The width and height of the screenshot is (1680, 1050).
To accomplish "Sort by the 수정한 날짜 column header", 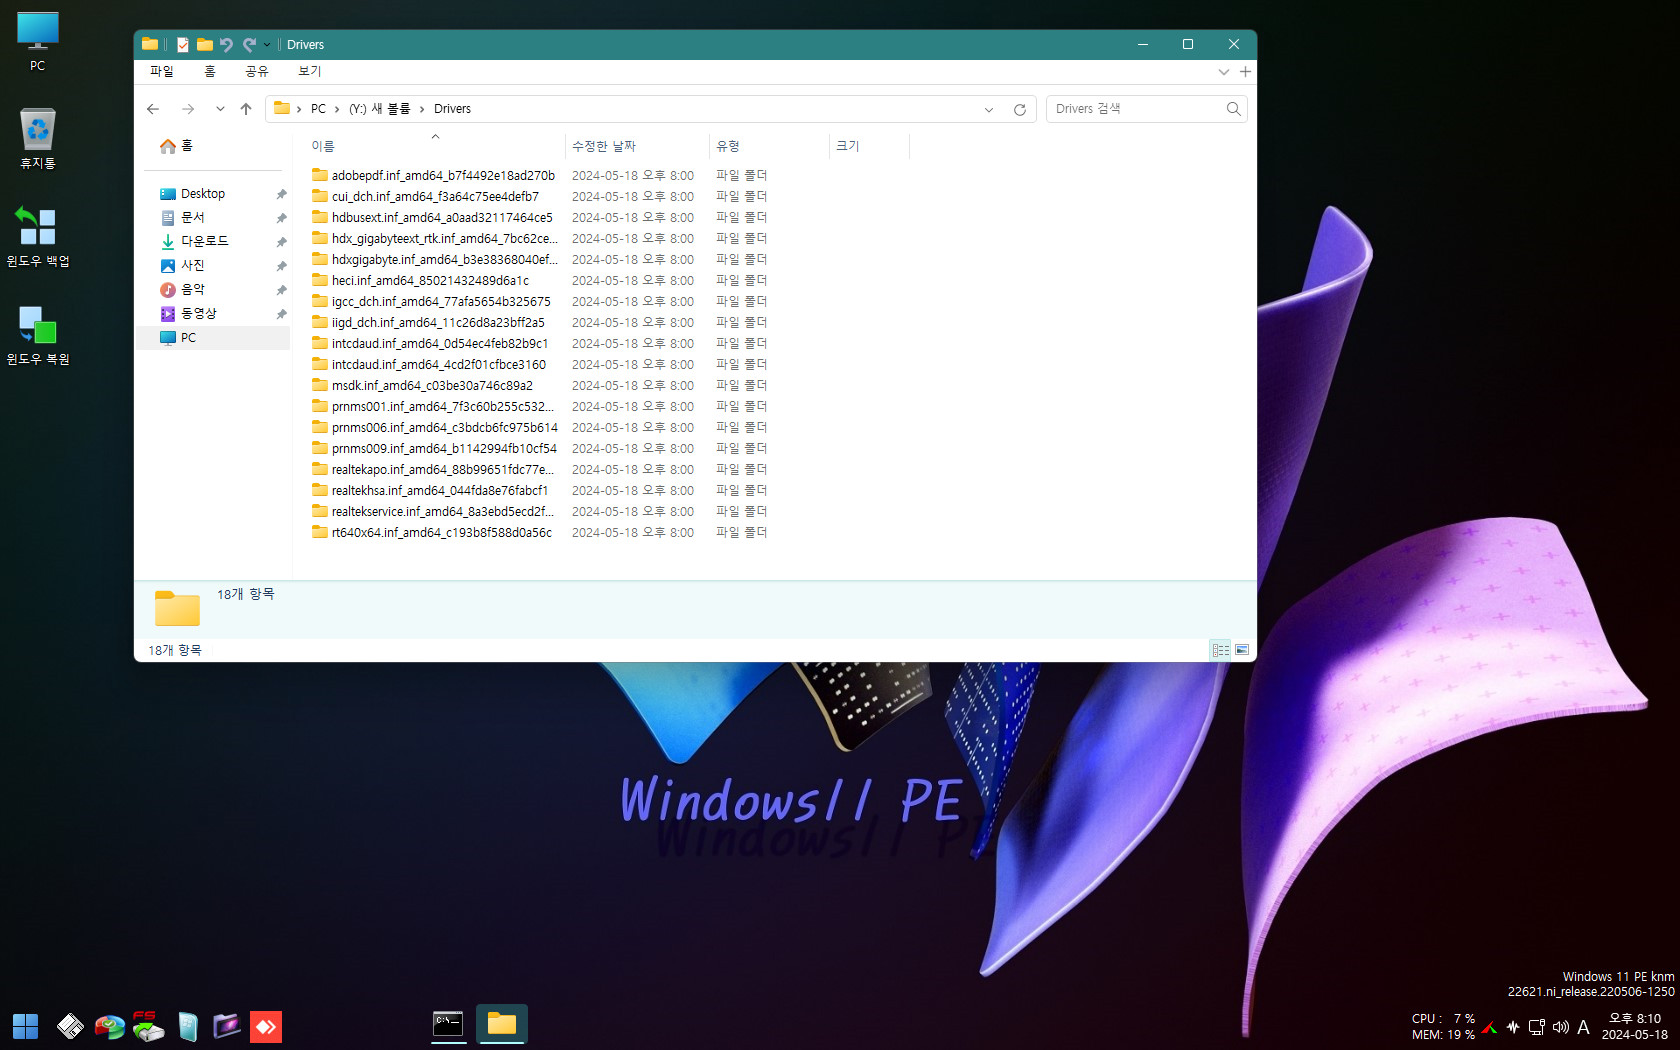I will coord(637,146).
